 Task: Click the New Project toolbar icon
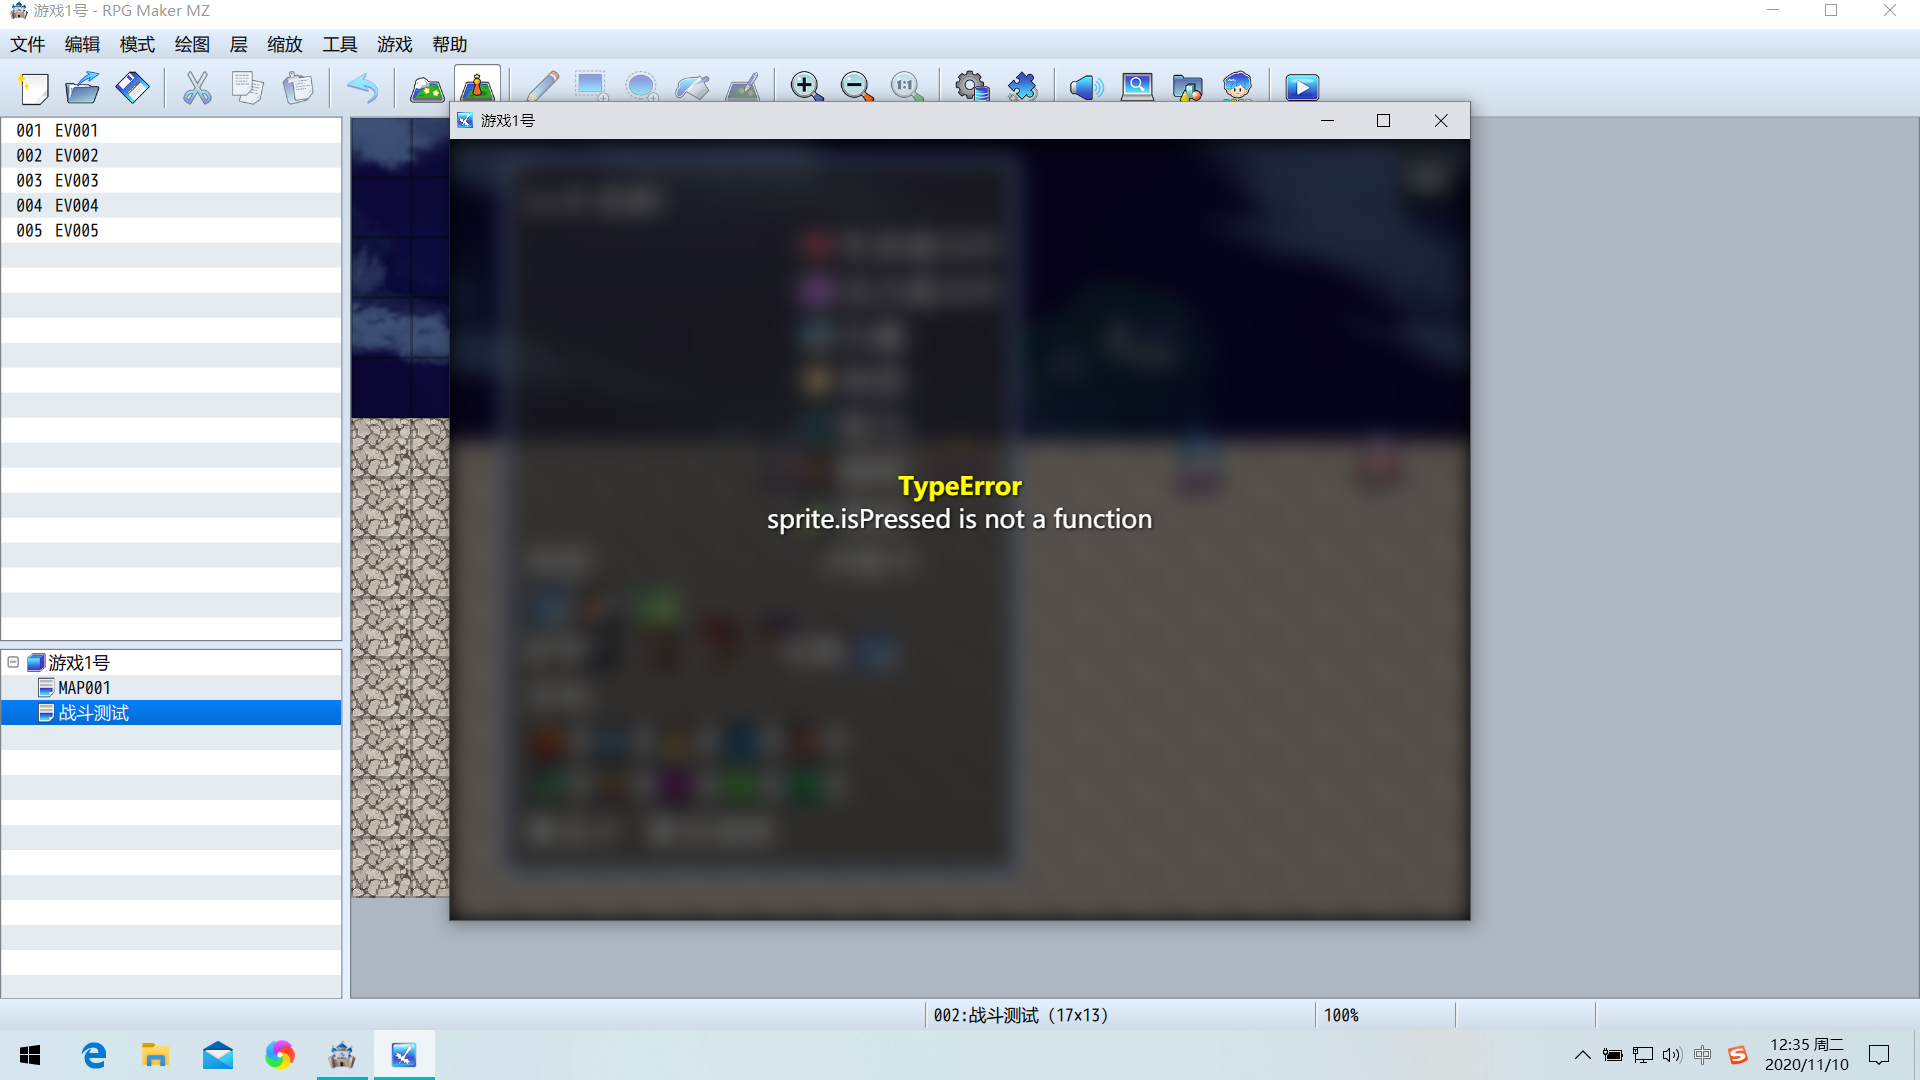click(33, 88)
